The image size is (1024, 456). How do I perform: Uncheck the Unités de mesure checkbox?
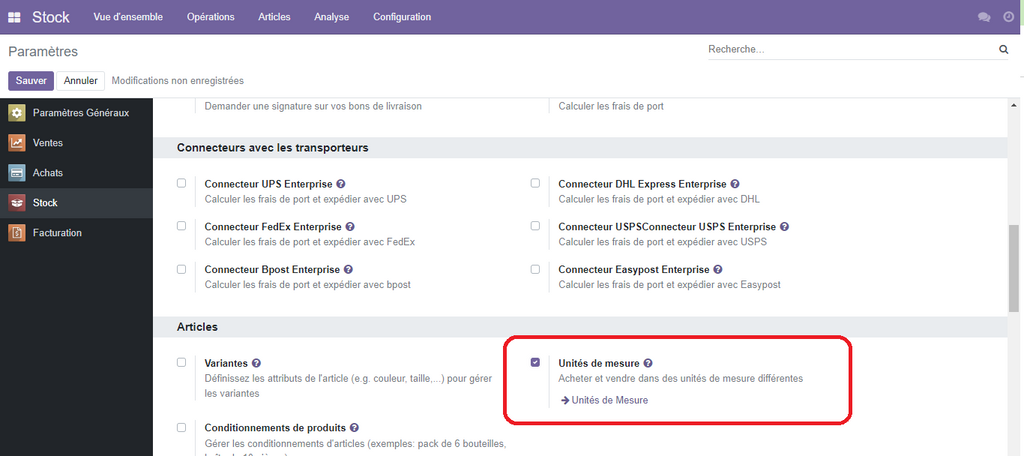tap(535, 362)
